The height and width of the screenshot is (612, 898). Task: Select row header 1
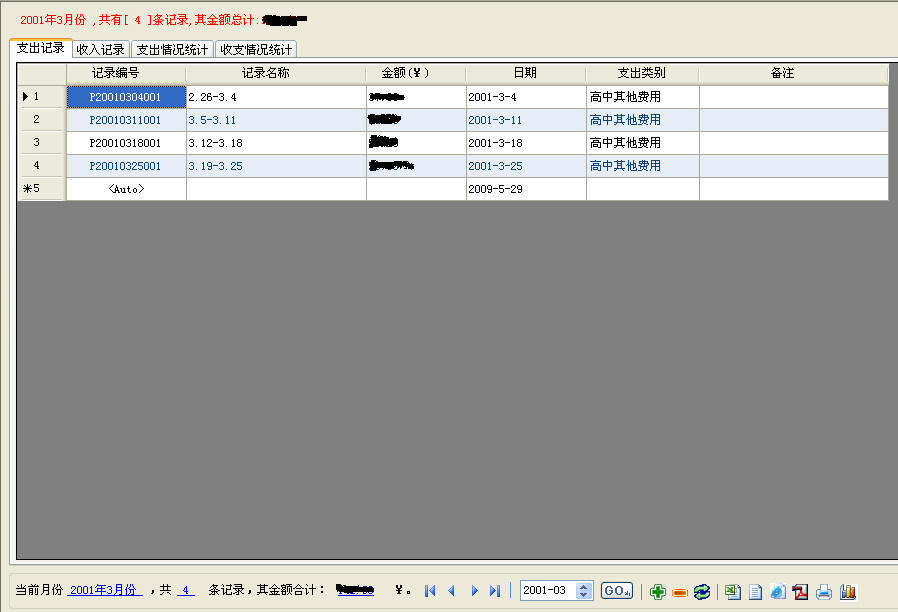(x=42, y=97)
